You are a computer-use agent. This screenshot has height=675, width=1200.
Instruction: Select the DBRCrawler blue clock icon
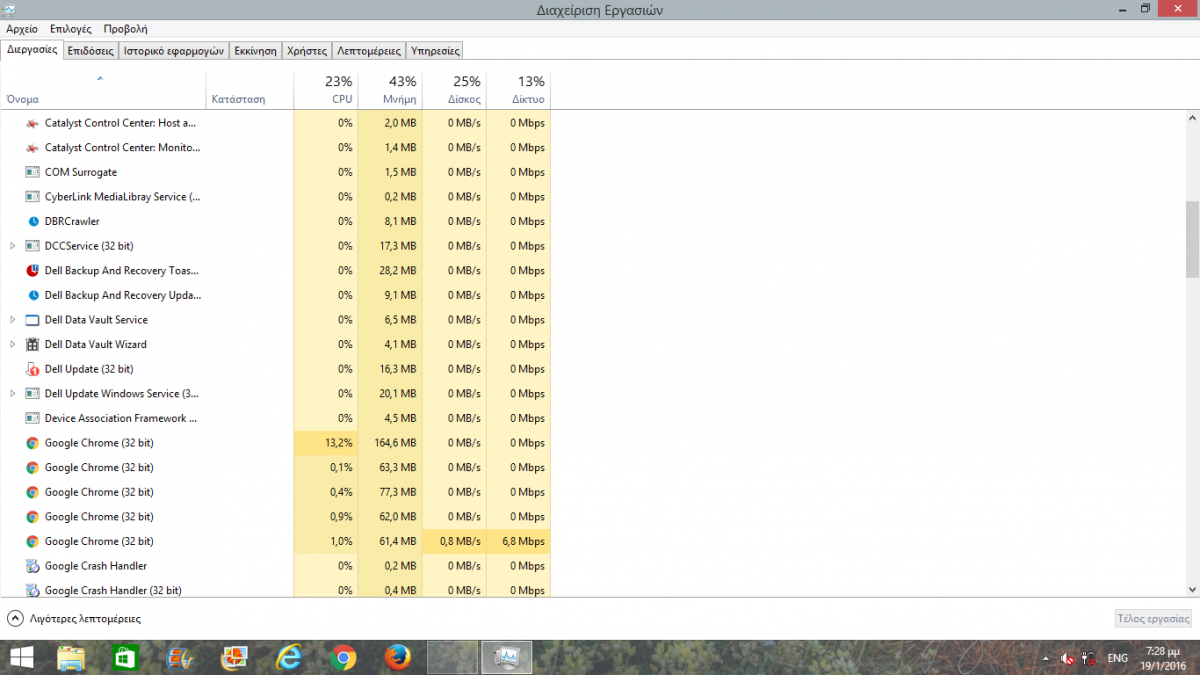[32, 221]
